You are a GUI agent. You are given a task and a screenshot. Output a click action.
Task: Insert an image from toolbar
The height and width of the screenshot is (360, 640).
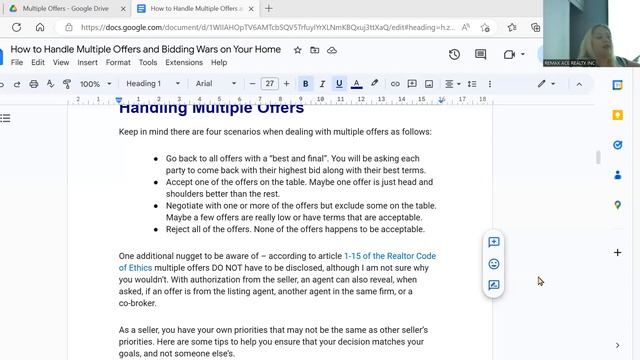429,84
